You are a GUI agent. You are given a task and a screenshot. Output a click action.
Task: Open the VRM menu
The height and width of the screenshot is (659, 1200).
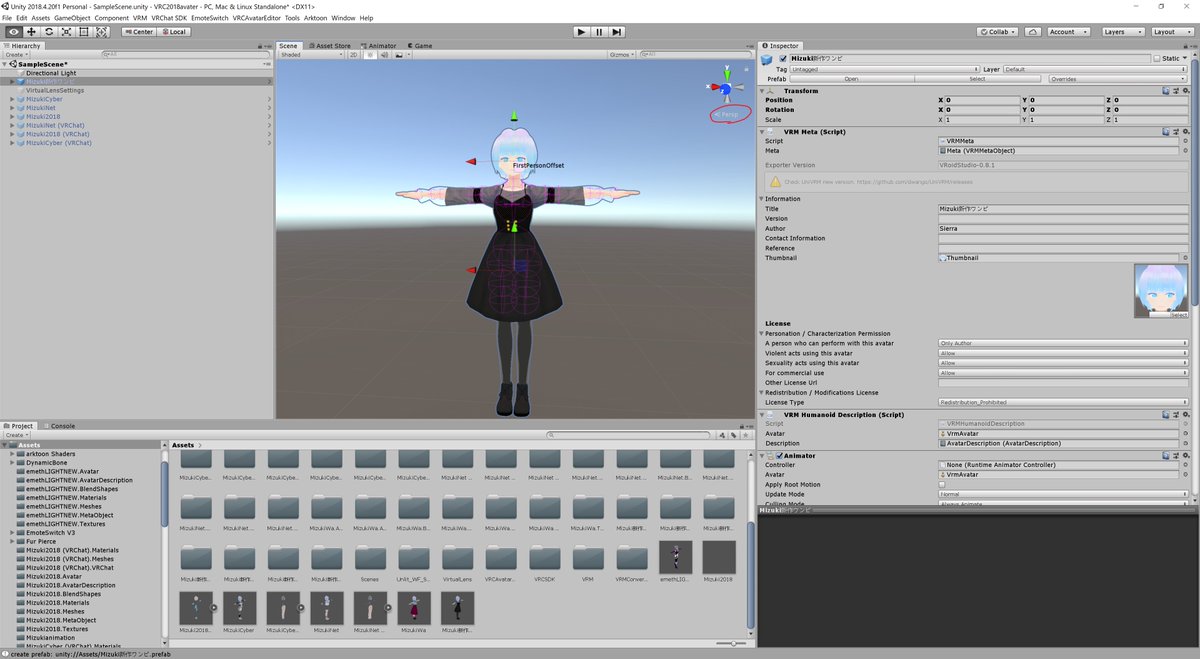point(139,18)
